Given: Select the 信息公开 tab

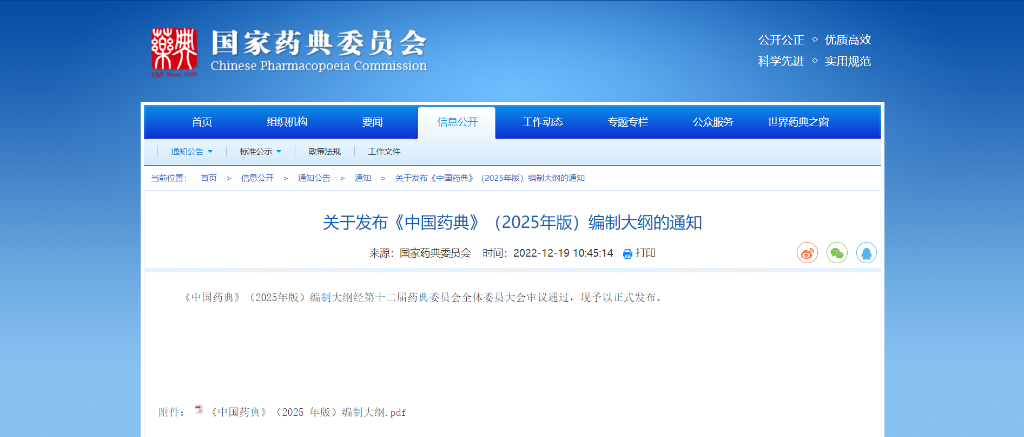Looking at the screenshot, I should [457, 122].
